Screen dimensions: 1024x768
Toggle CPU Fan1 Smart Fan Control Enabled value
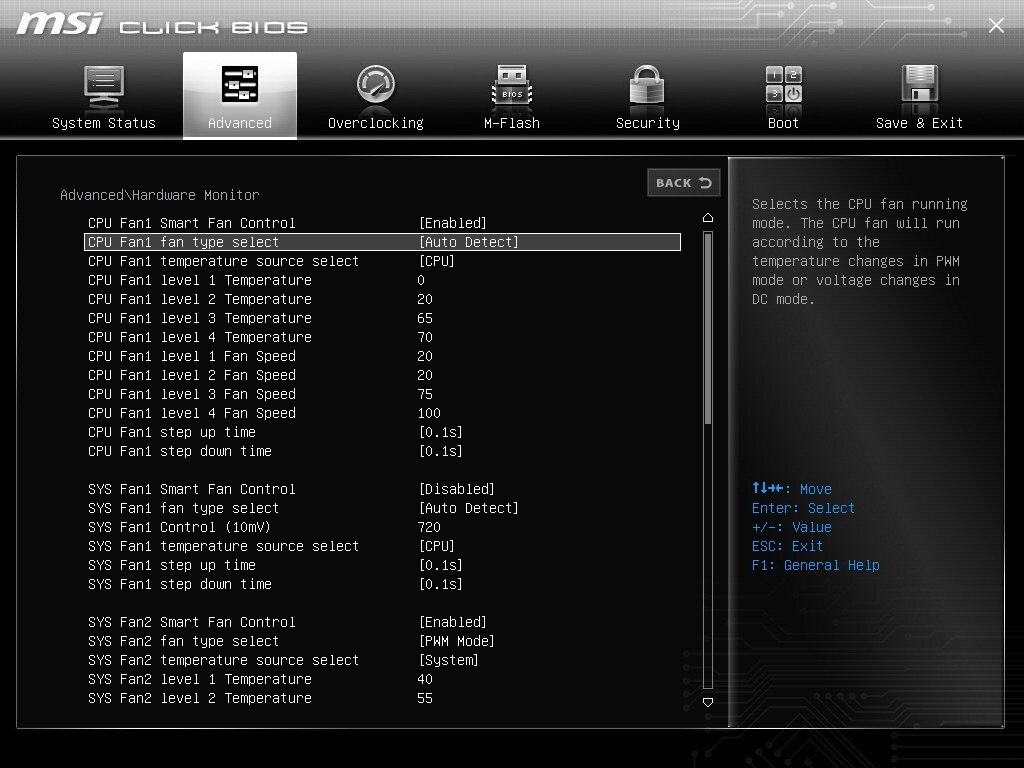pos(453,223)
